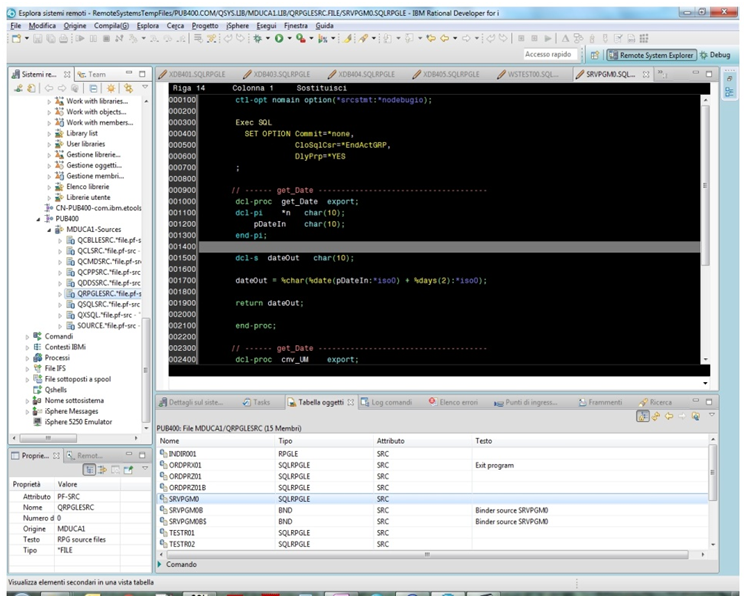Viewport: 746px width, 598px height.
Task: Close the Tabella oggetti tab
Action: 351,402
